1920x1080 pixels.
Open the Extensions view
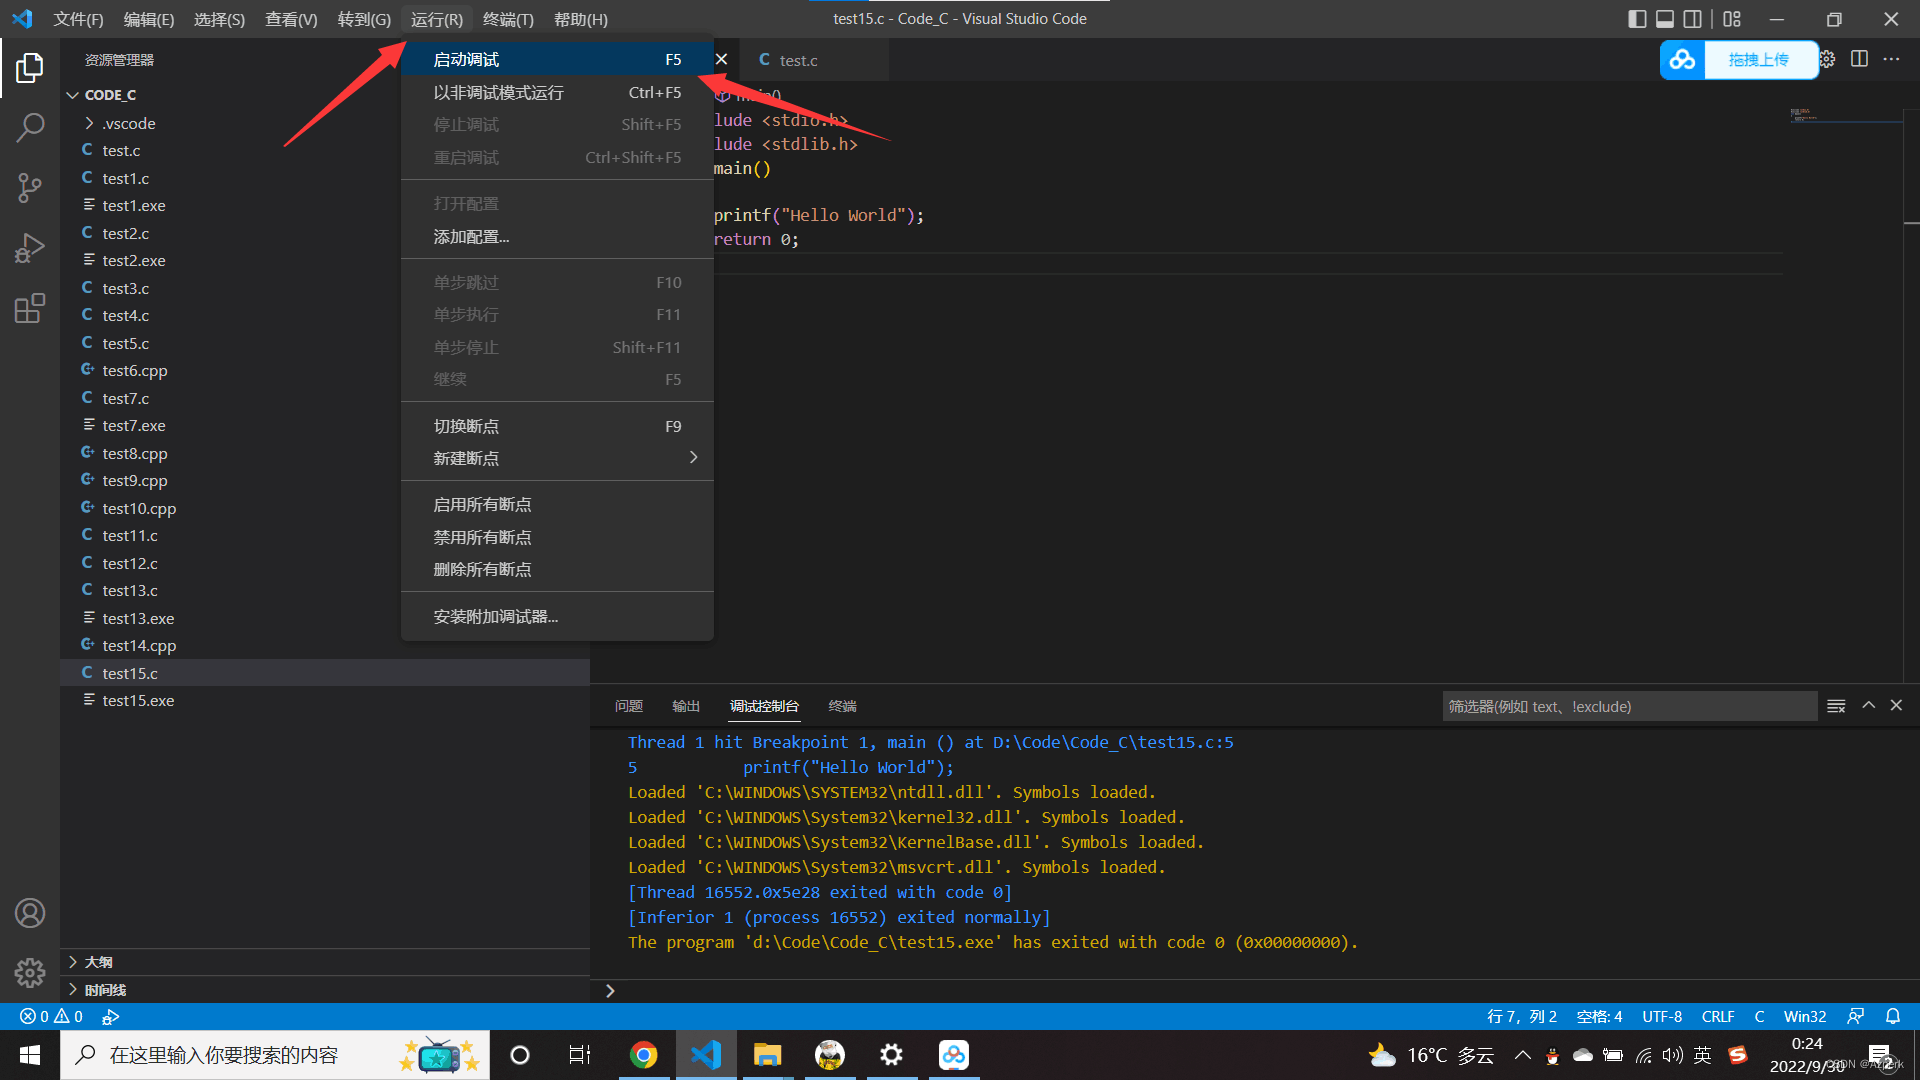pos(29,308)
